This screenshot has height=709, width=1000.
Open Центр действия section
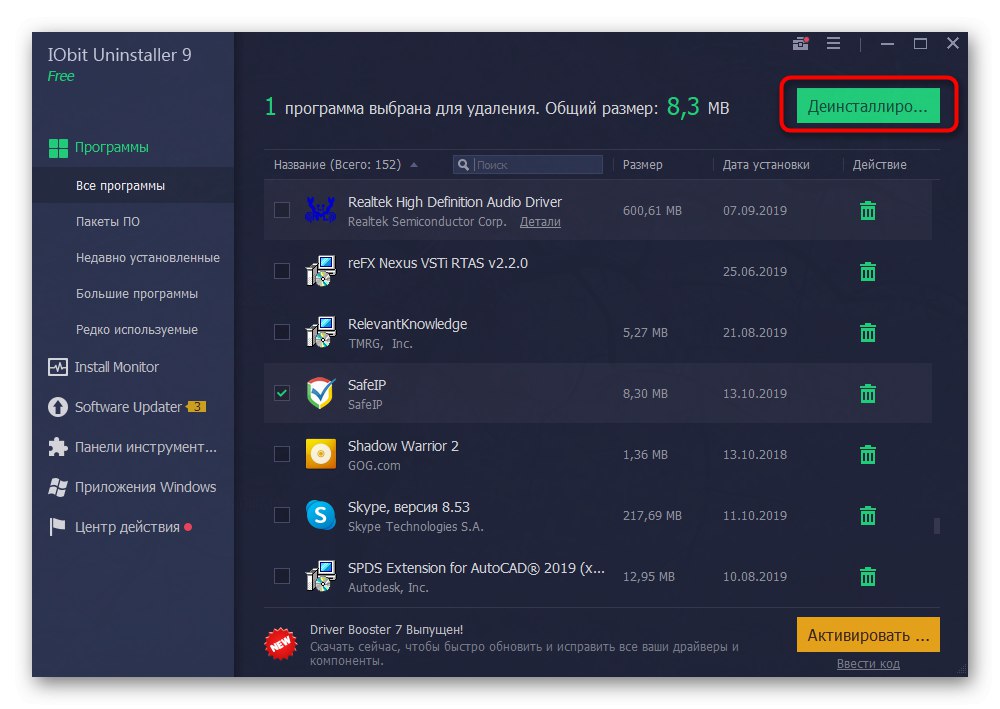pyautogui.click(x=128, y=527)
